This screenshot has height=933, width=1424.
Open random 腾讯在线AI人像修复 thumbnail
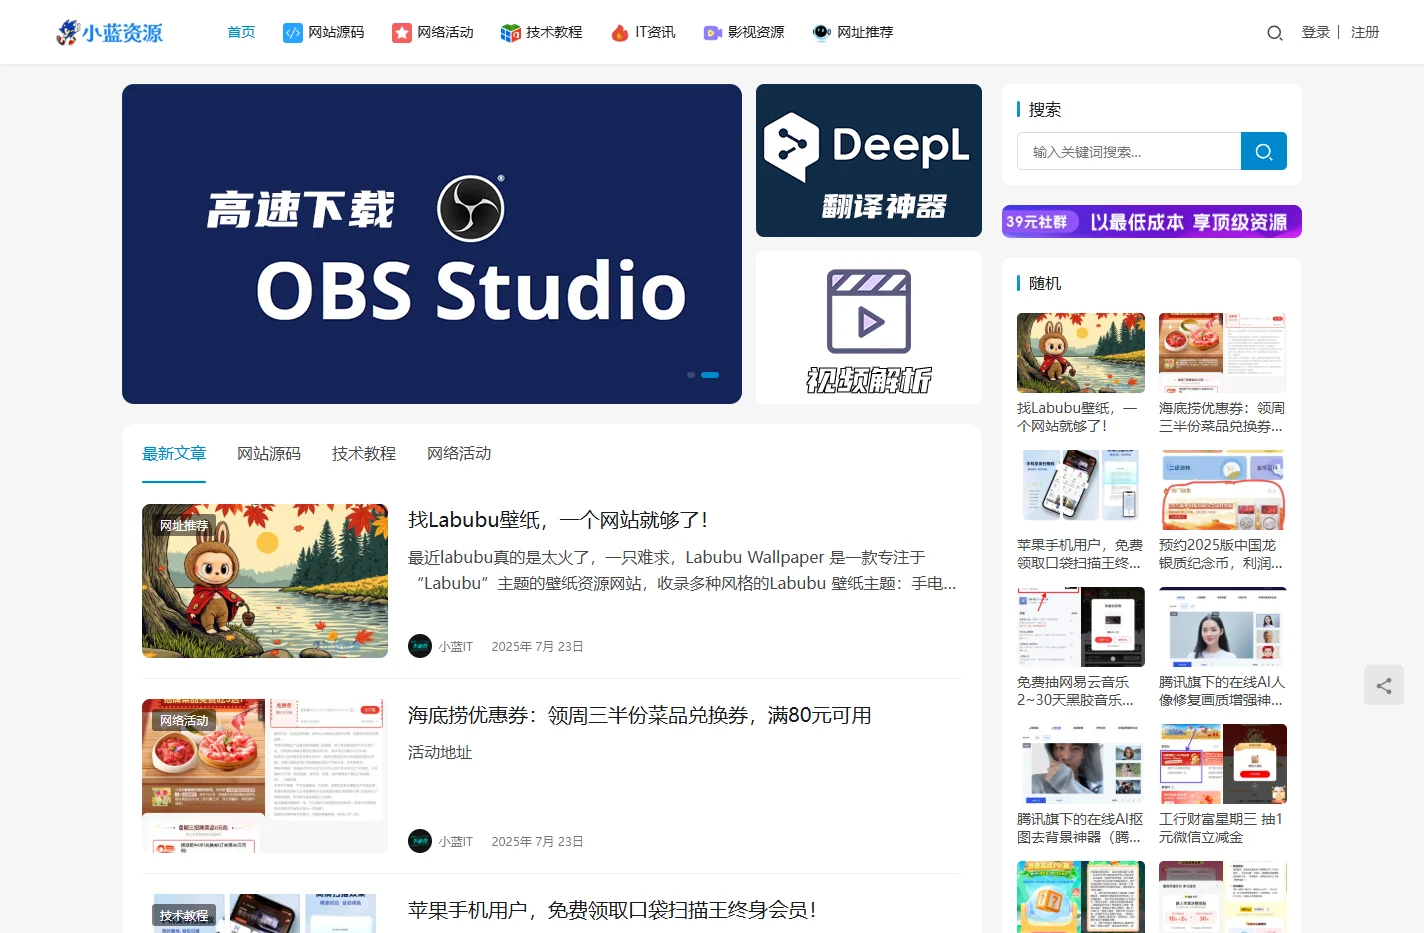(x=1223, y=627)
